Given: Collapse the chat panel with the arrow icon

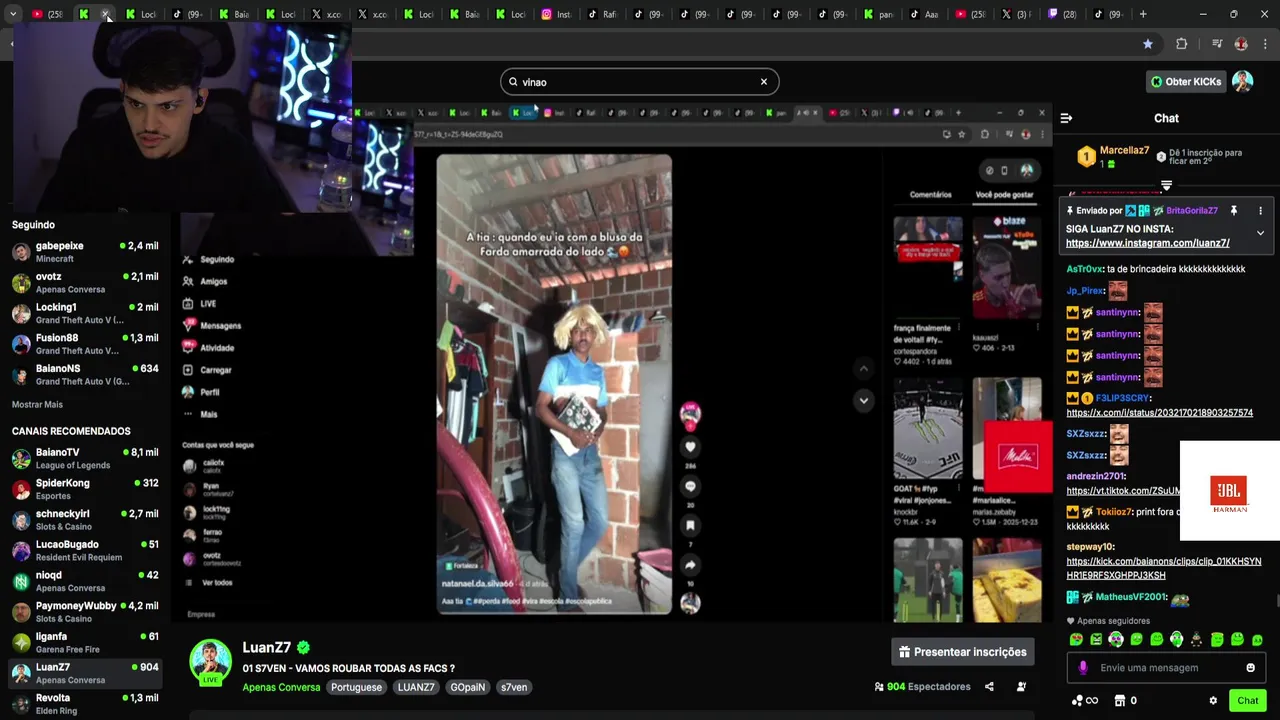Looking at the screenshot, I should (x=1066, y=118).
